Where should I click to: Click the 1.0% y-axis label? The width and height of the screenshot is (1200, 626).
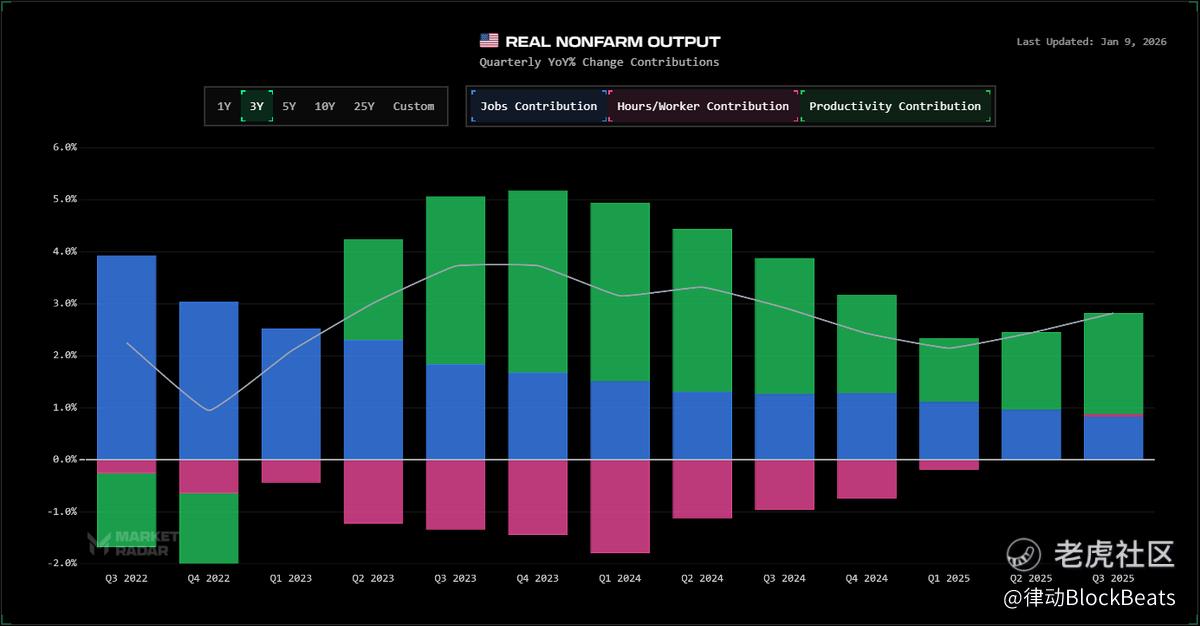(64, 407)
